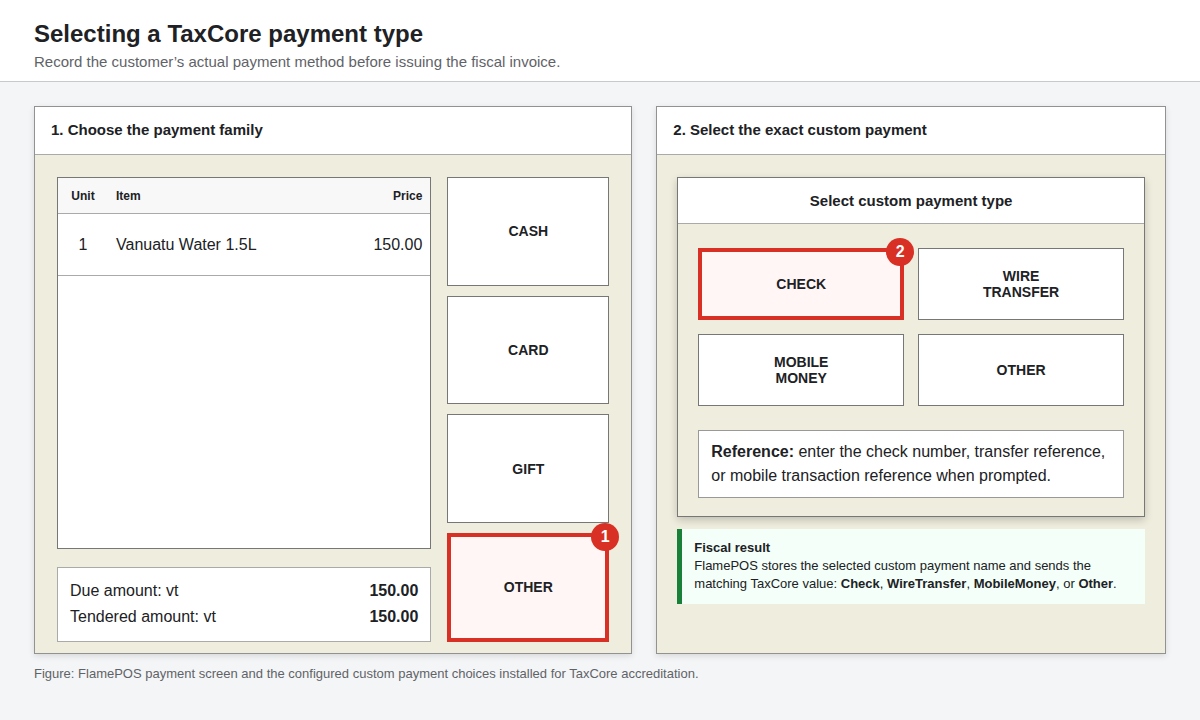
Task: Click the unit quantity 1 cell
Action: [83, 245]
